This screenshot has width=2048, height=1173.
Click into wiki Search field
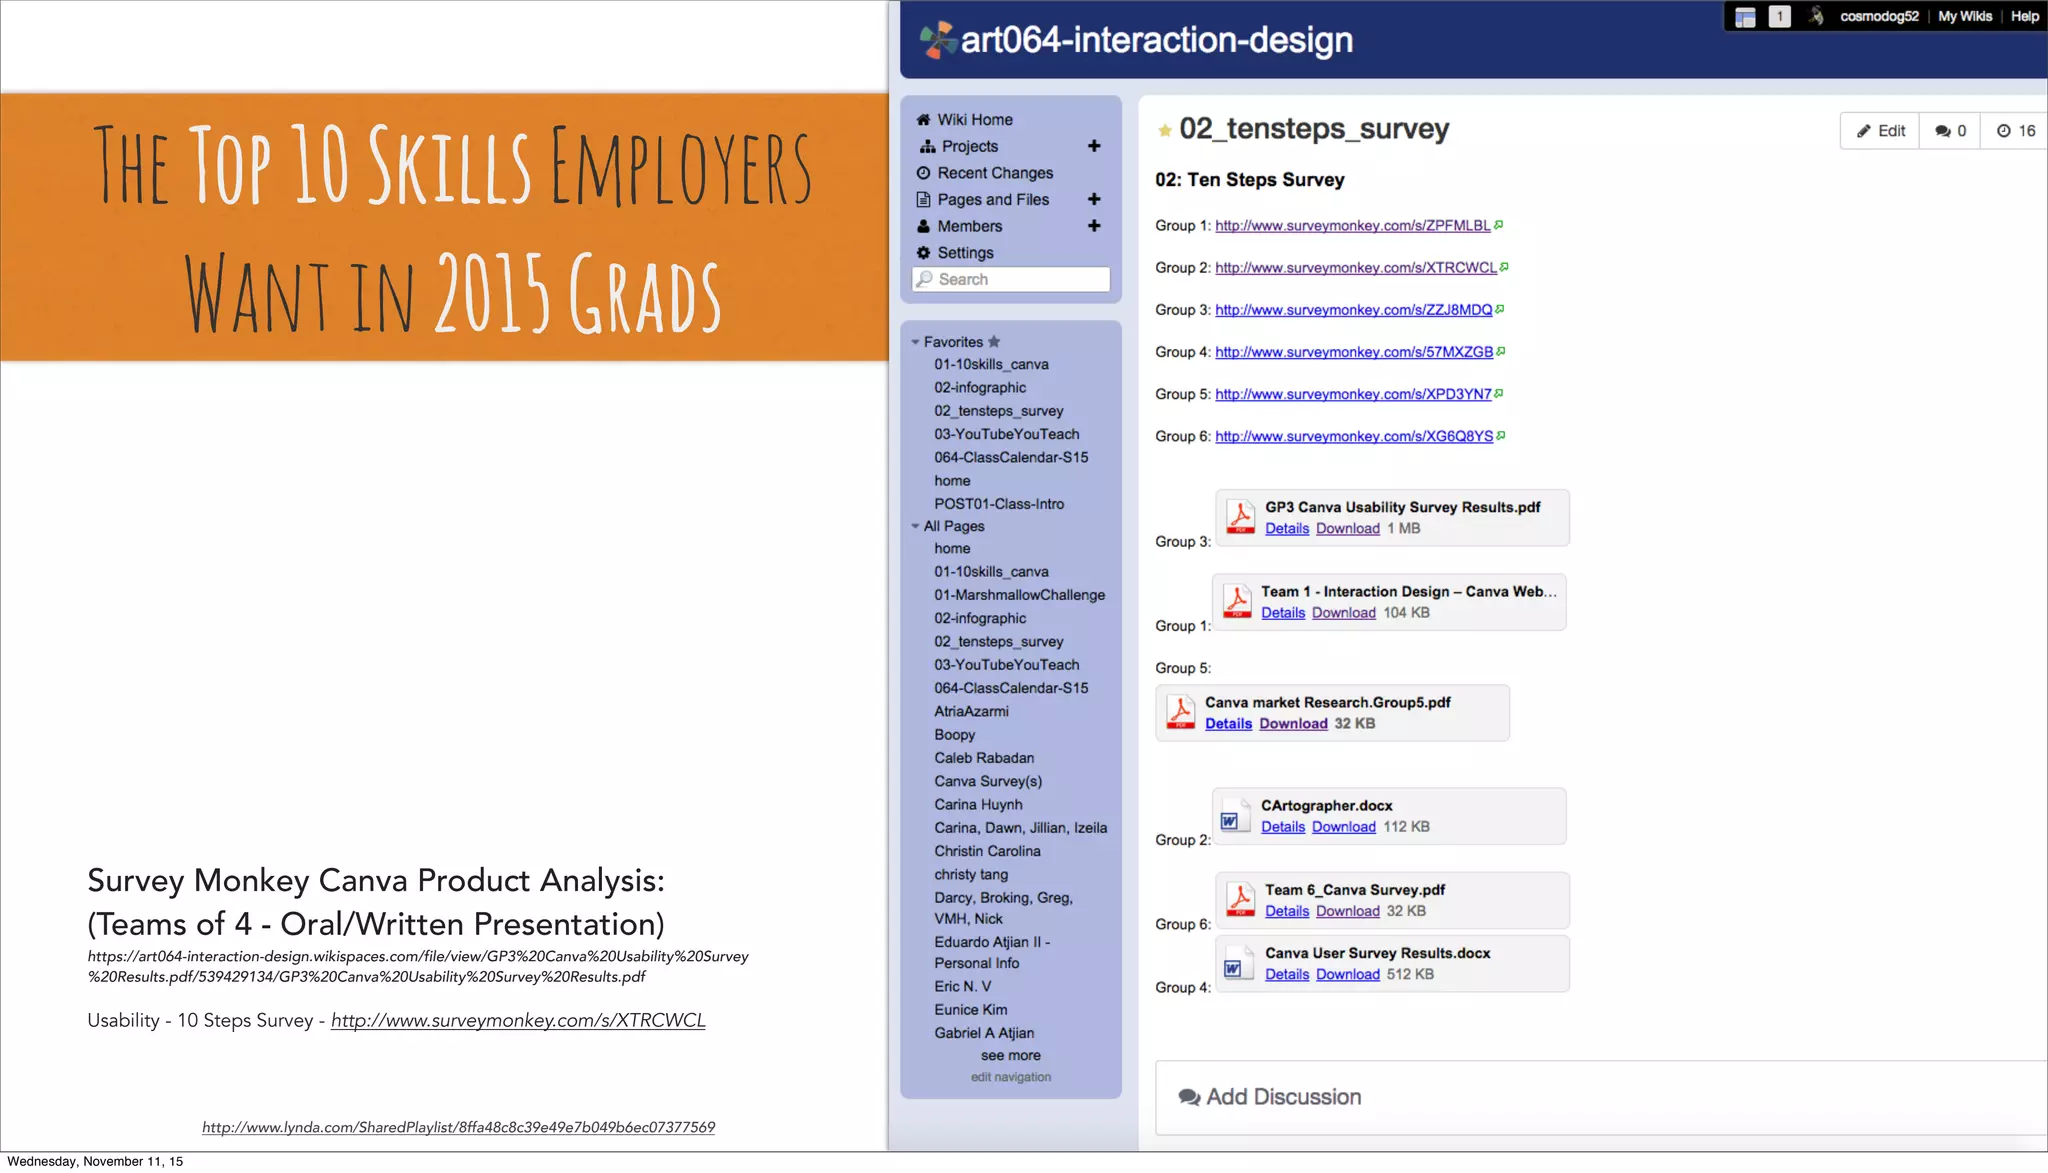tap(1012, 279)
